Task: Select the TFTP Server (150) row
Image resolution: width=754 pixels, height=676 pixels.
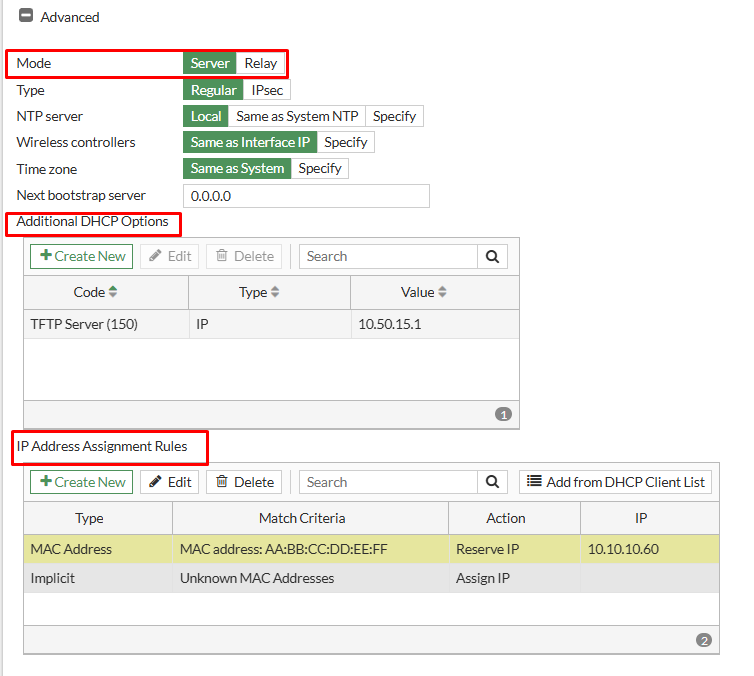Action: tap(271, 324)
